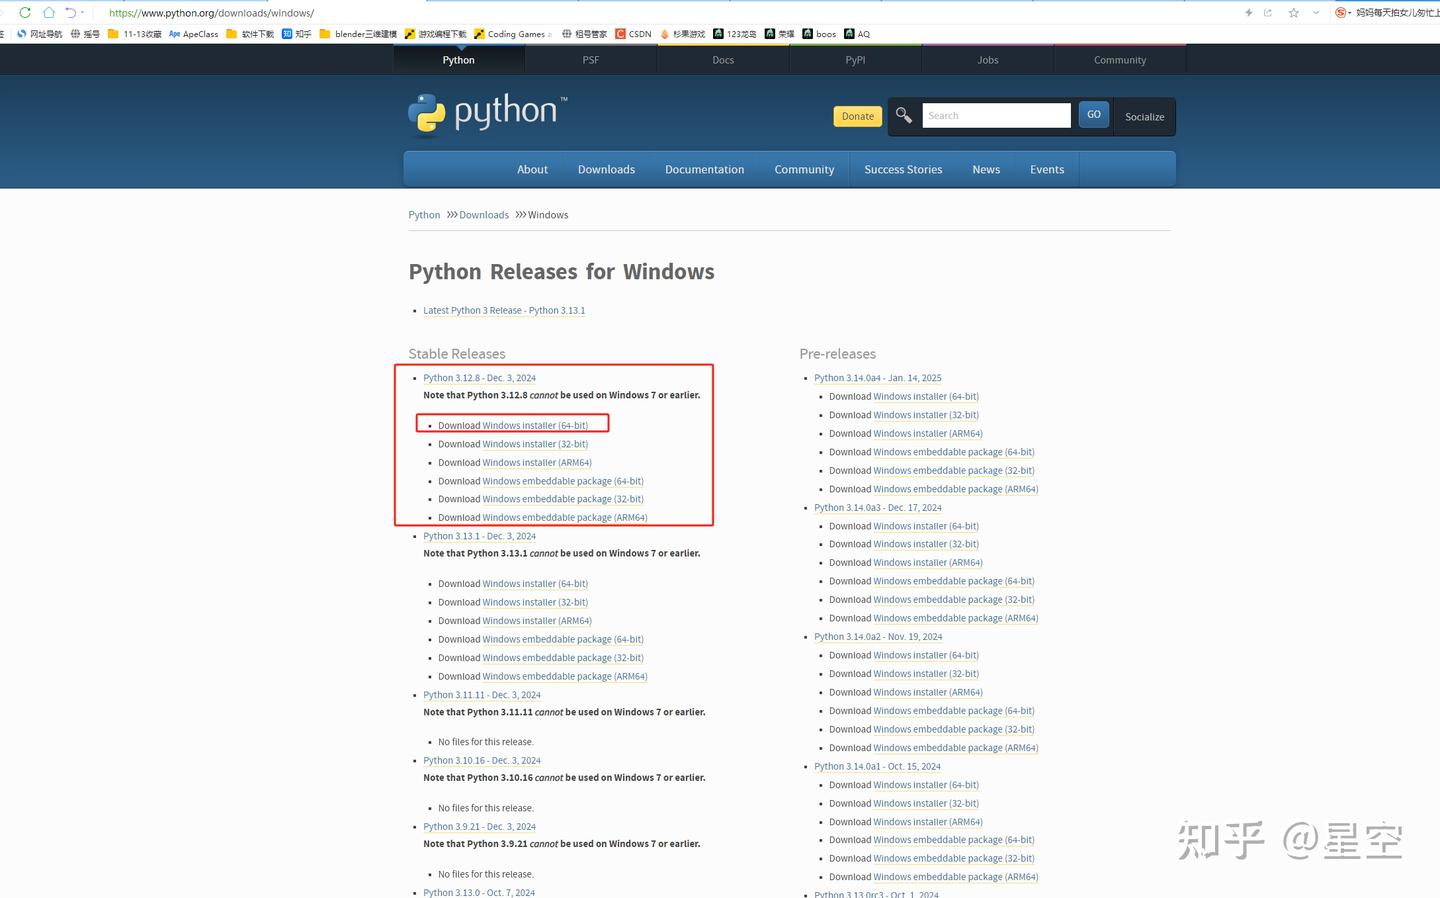1440x898 pixels.
Task: Click the Downloads breadcrumb link
Action: (x=484, y=215)
